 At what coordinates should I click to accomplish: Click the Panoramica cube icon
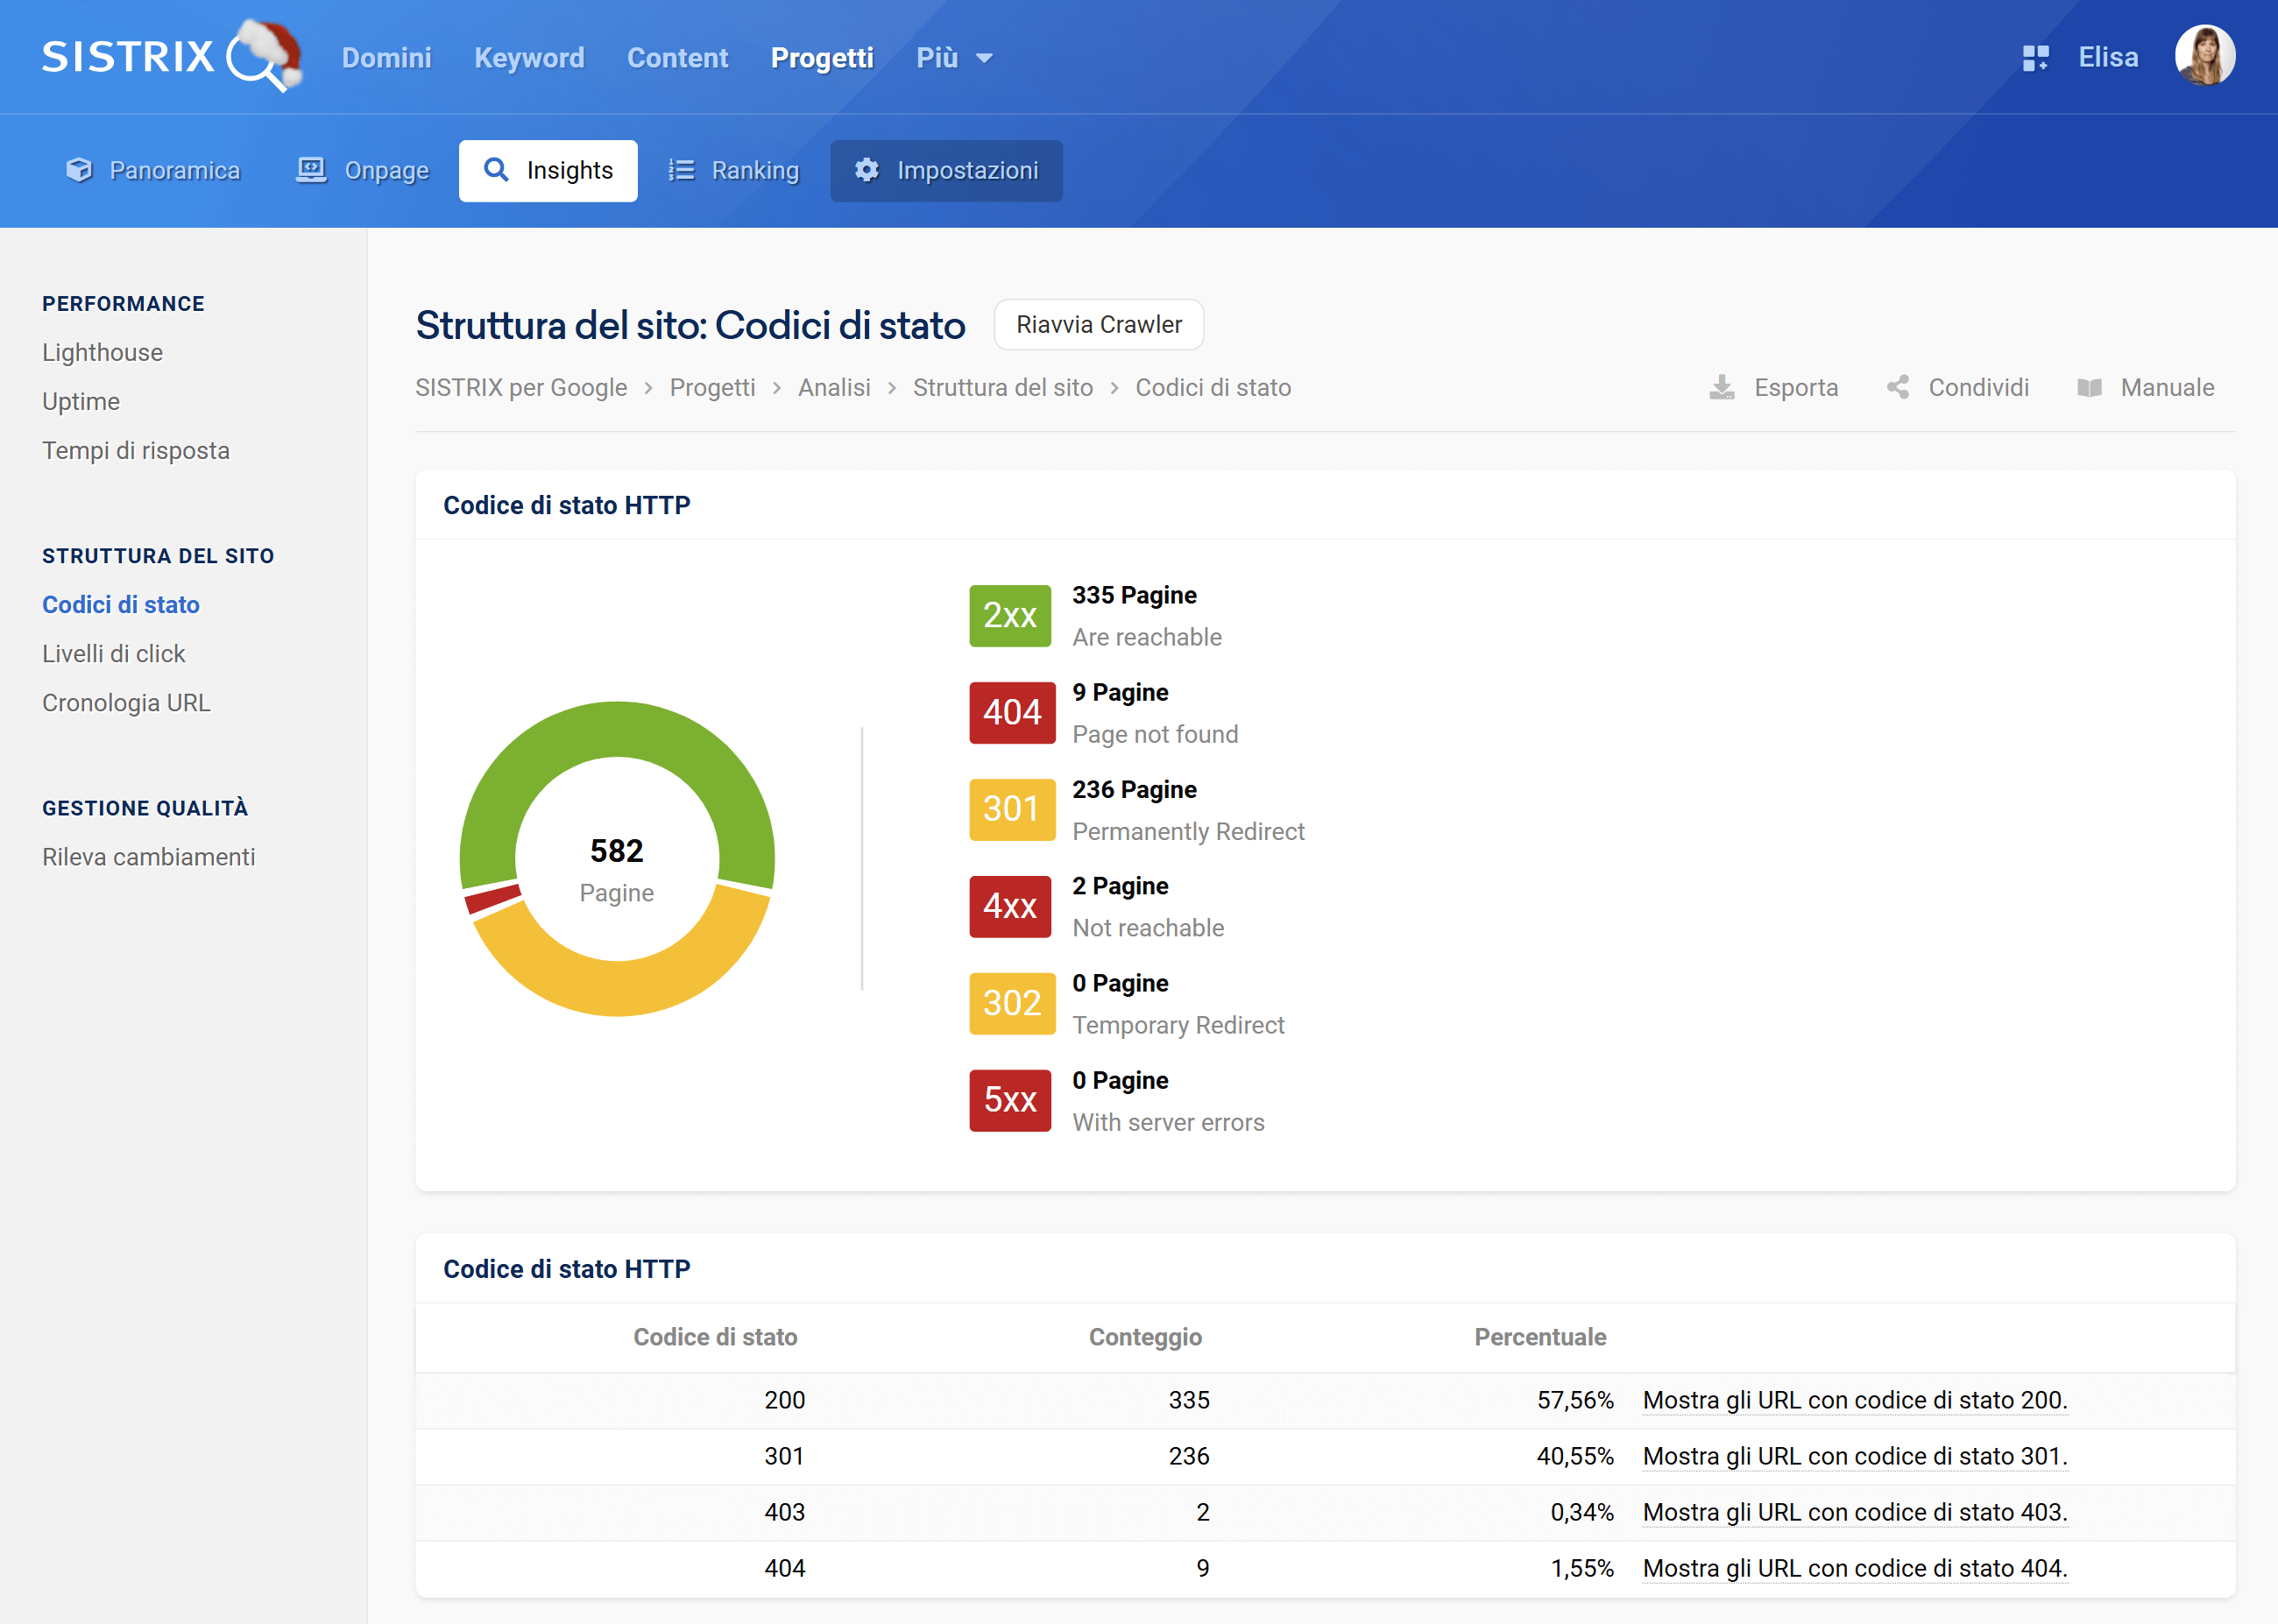[79, 171]
